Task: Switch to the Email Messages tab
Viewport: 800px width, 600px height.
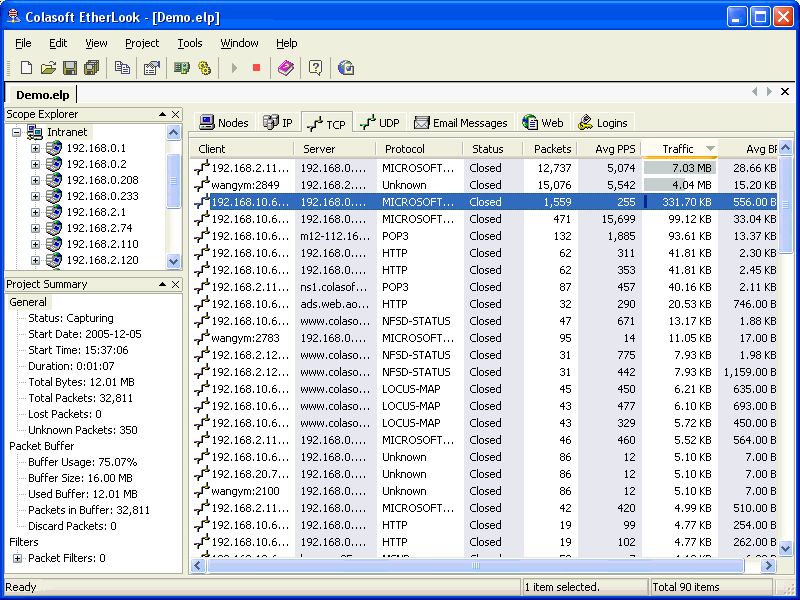Action: coord(460,122)
